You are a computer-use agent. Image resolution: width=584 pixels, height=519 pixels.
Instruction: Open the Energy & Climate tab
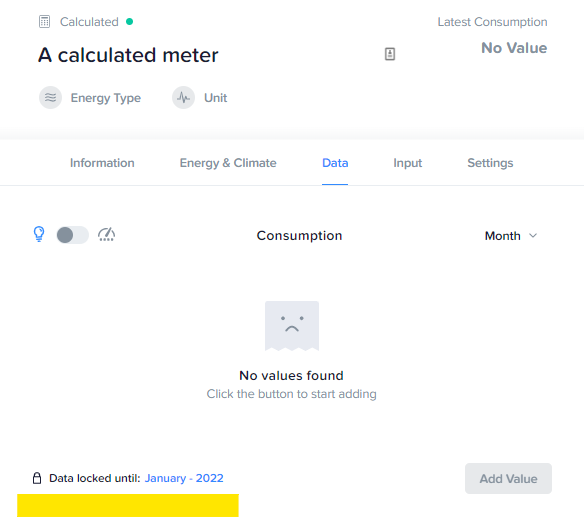228,163
